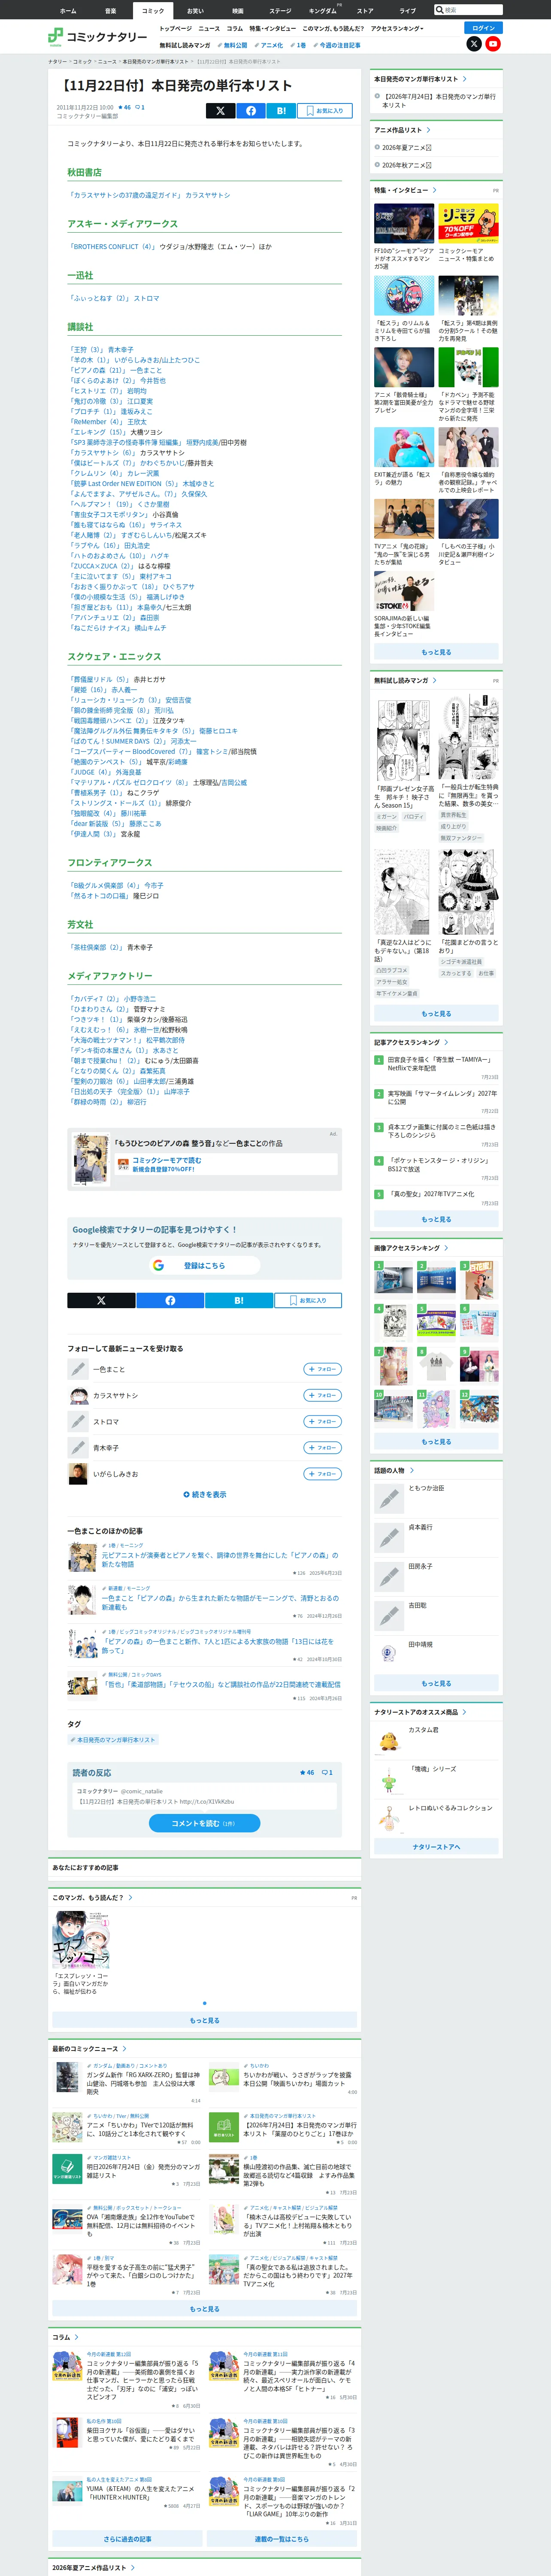The image size is (551, 2576).
Task: Open the X account icon beside YouTube
Action: tap(474, 44)
